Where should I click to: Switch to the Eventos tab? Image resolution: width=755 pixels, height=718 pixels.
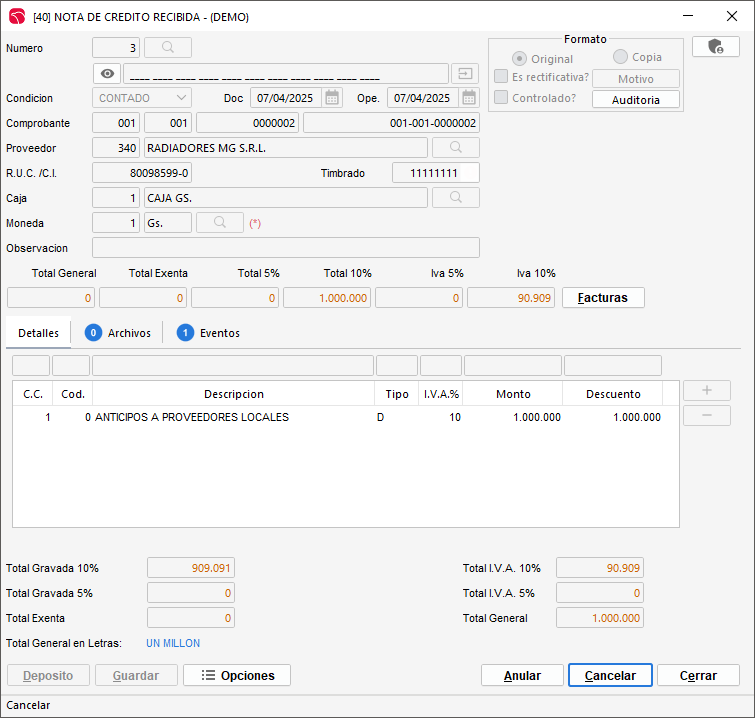pos(208,333)
